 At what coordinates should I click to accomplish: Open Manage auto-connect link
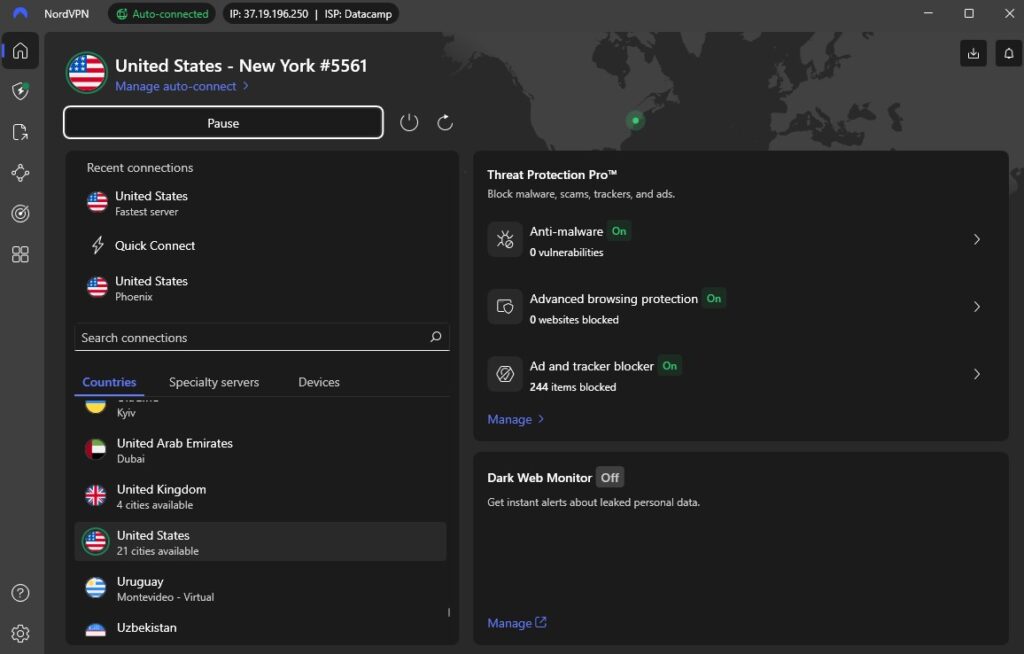(182, 86)
